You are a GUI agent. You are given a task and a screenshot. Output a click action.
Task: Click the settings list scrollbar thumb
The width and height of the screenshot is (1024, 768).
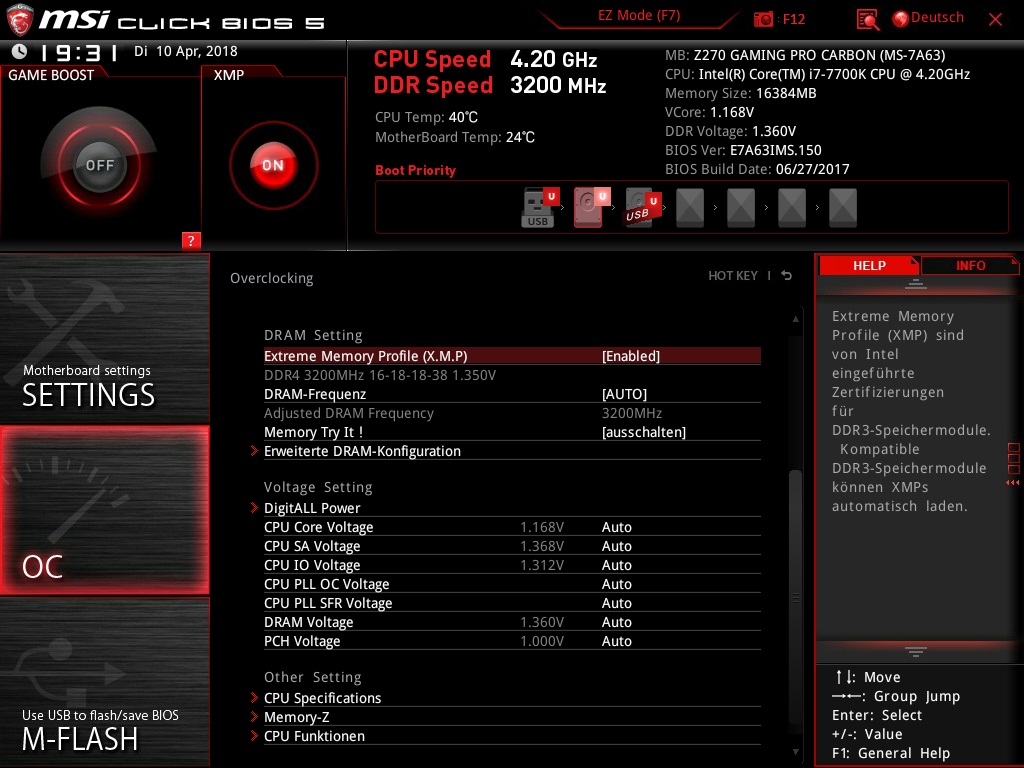[x=795, y=598]
